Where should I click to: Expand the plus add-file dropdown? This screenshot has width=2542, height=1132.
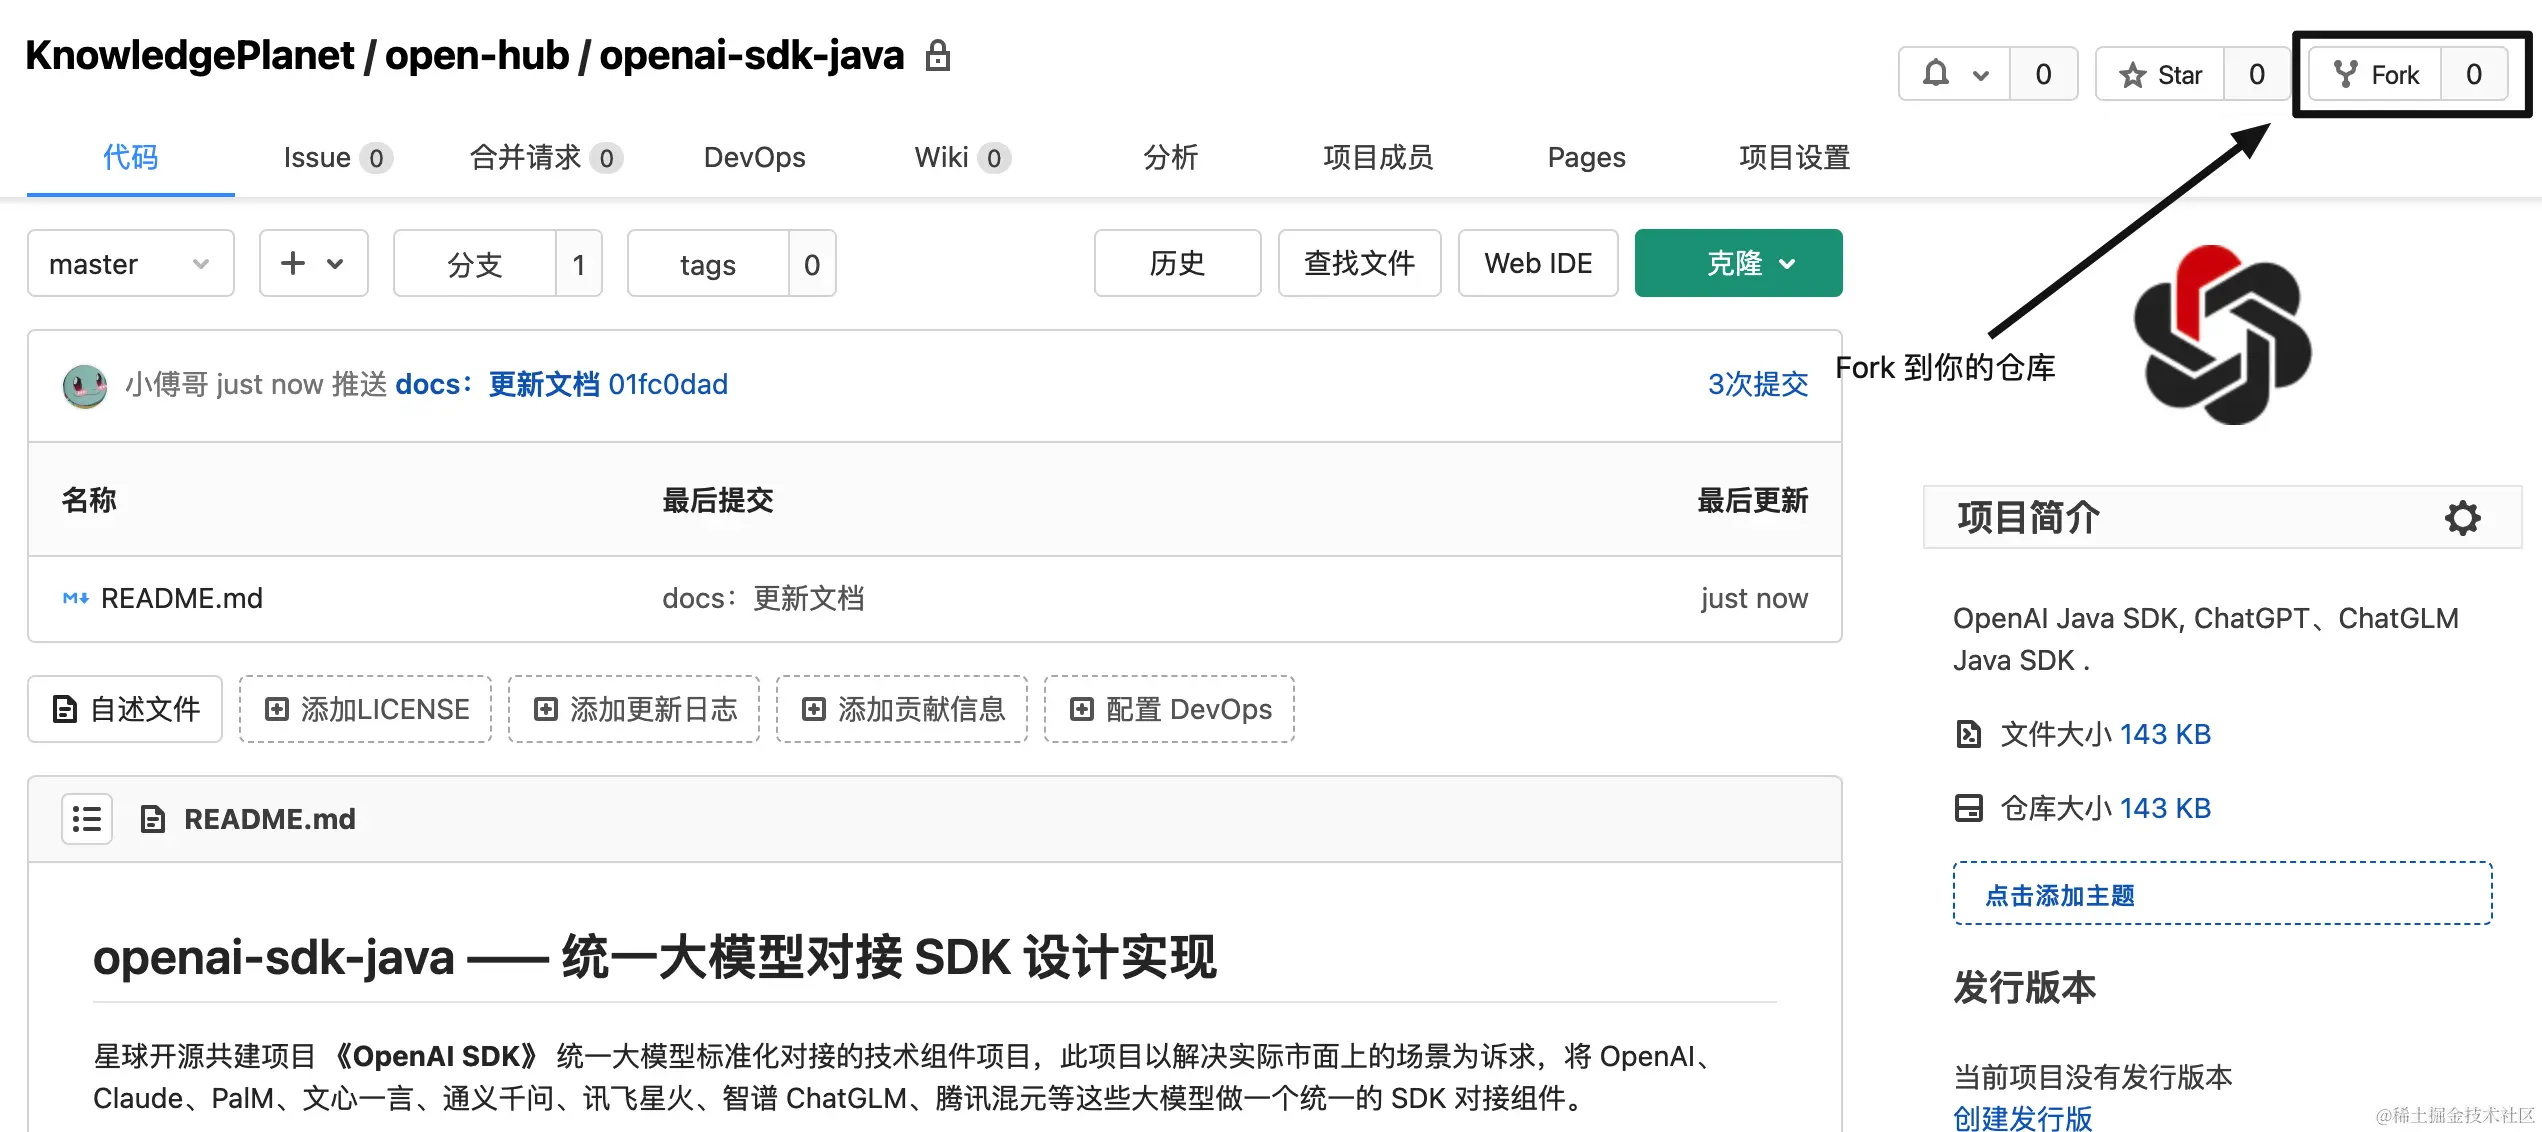coord(314,263)
